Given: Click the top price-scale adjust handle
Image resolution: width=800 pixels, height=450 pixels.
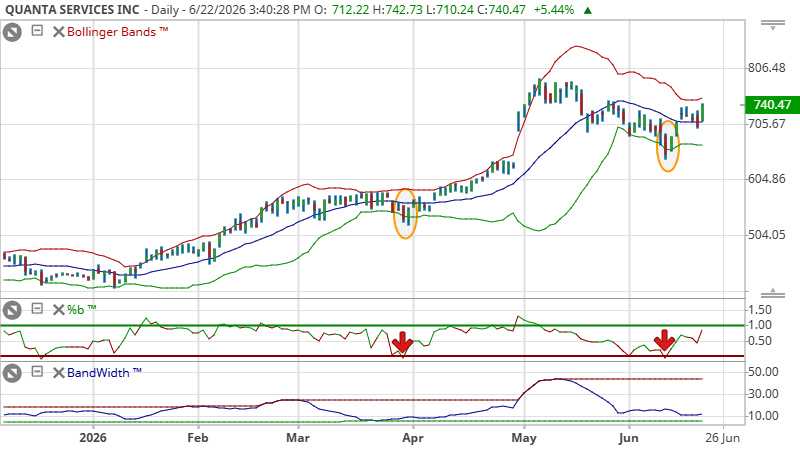Looking at the screenshot, I should click(772, 26).
